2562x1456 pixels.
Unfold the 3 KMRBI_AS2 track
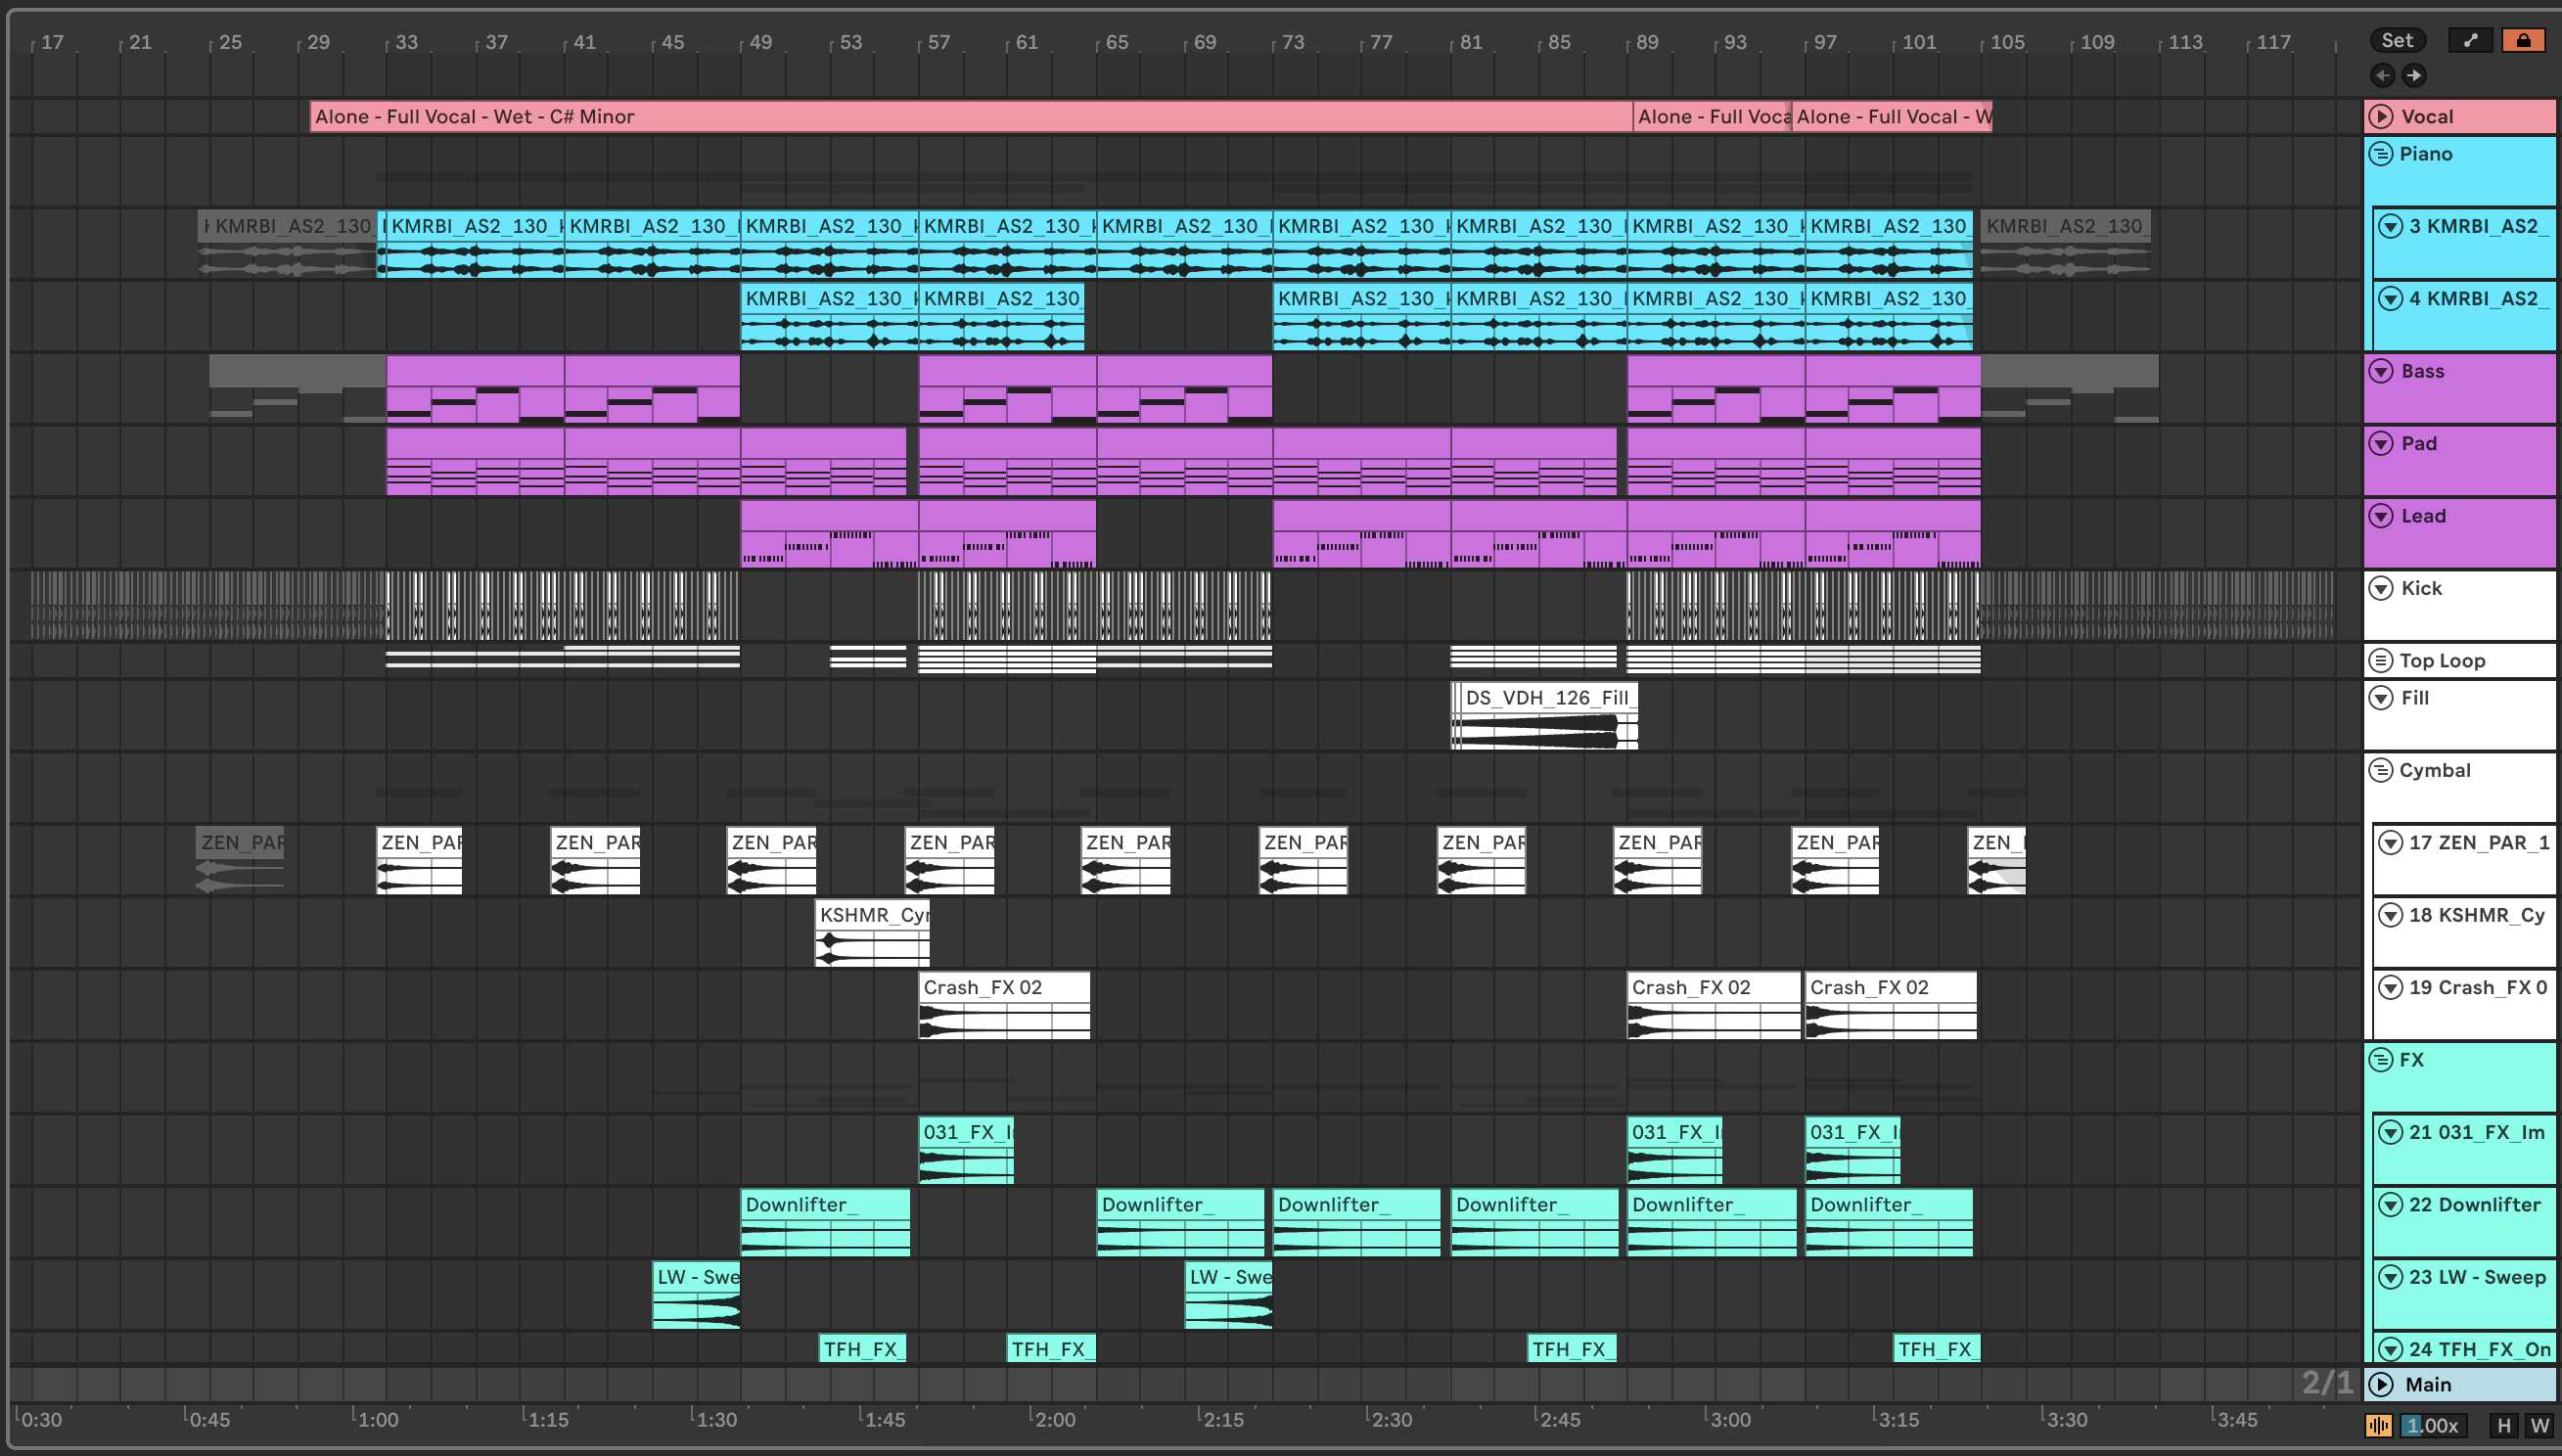click(2390, 226)
